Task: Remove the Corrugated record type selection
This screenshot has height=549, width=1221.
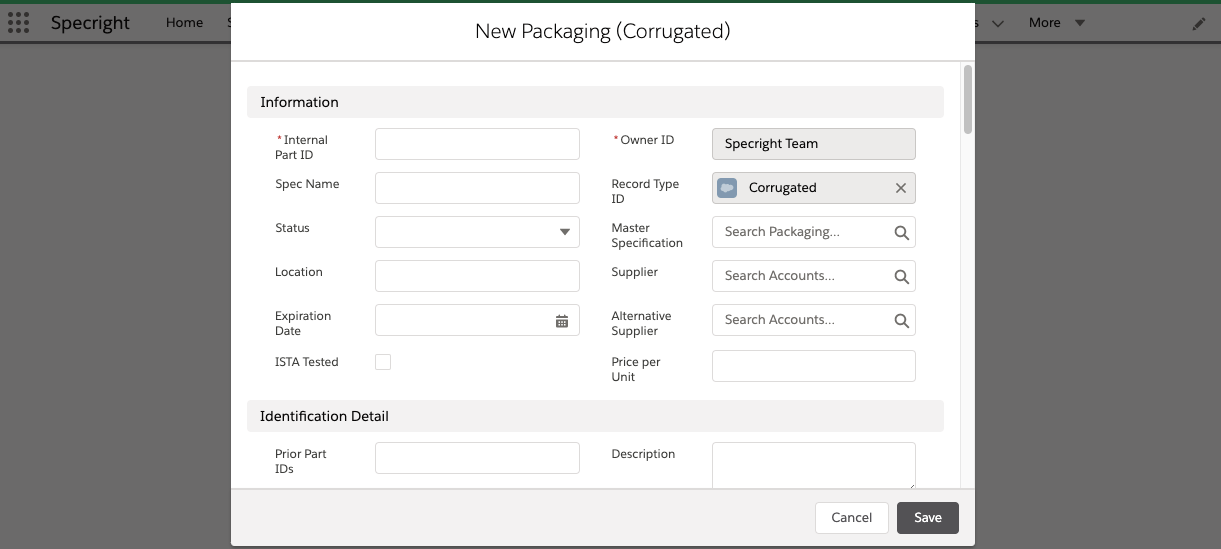Action: click(x=900, y=188)
